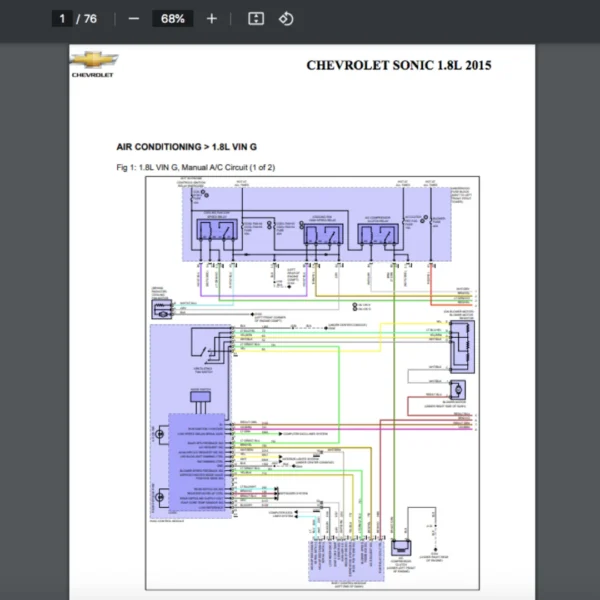Click the Chevrolet bowtie logo
Viewport: 600px width, 600px height.
click(x=94, y=62)
